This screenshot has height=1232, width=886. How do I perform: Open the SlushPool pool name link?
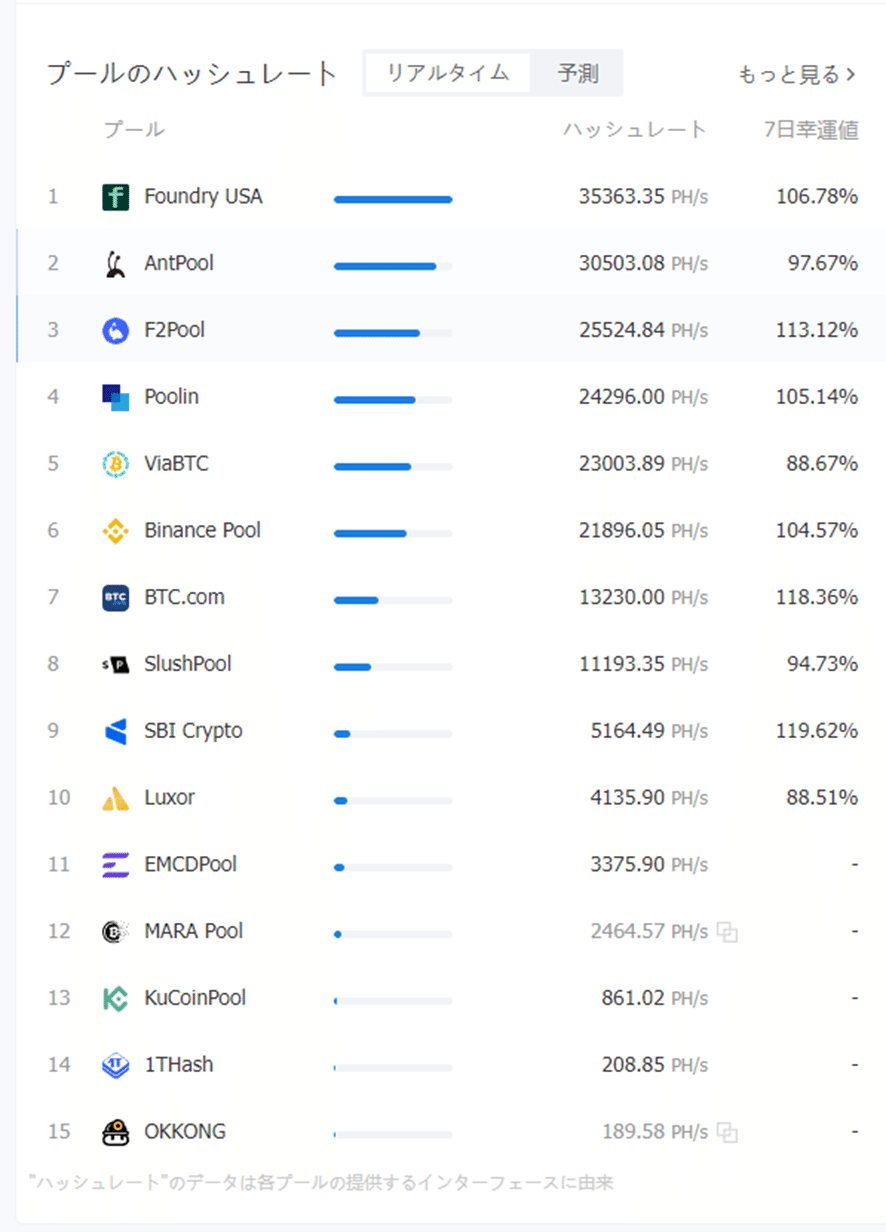coord(188,664)
